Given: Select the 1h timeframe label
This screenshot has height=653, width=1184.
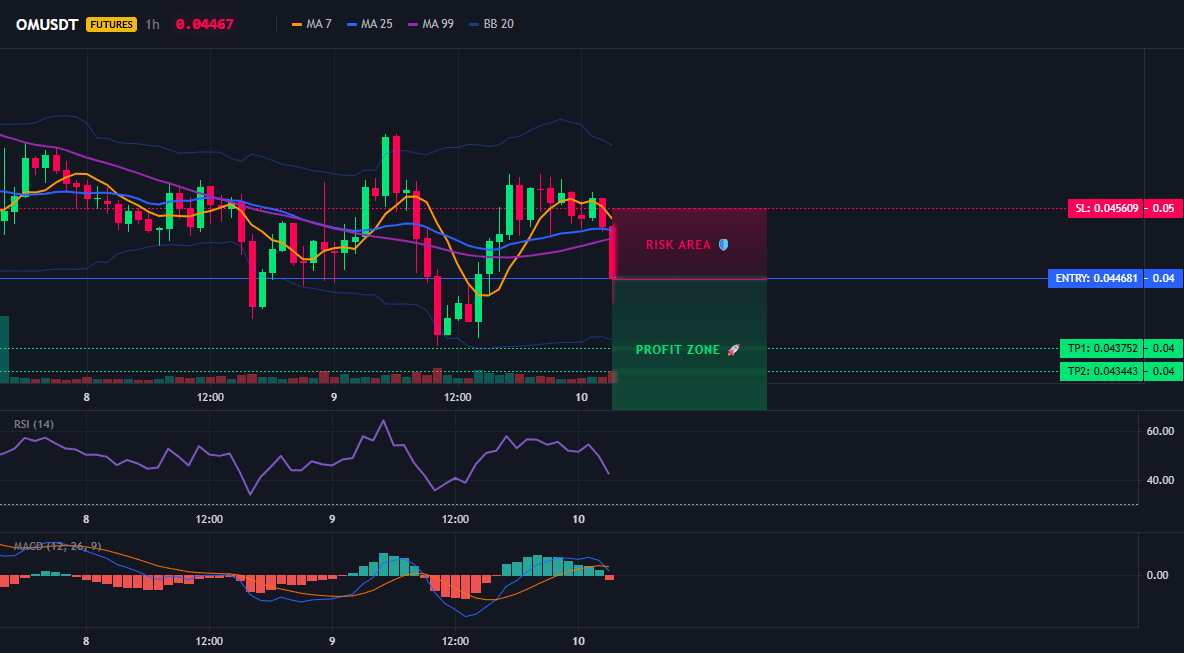Looking at the screenshot, I should click(x=153, y=24).
